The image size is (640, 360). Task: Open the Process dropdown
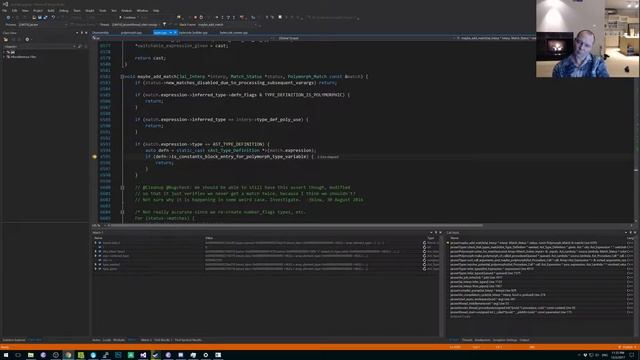tap(66, 25)
